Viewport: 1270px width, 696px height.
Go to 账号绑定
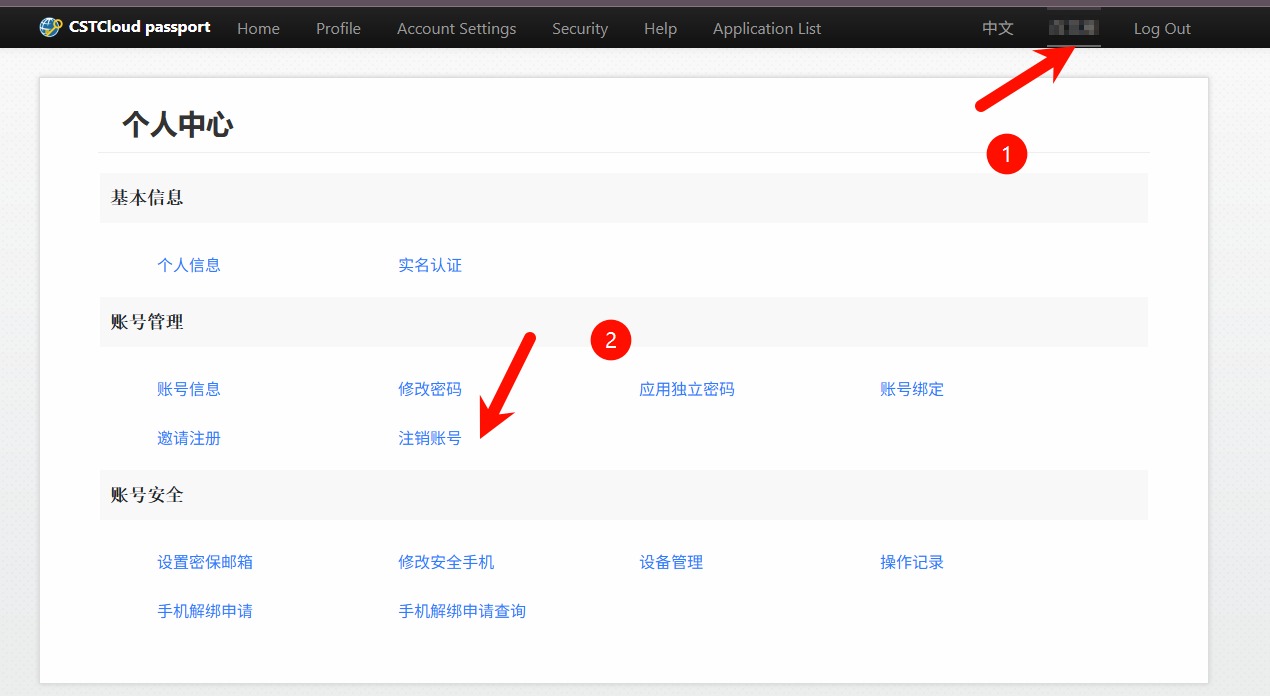pos(912,389)
